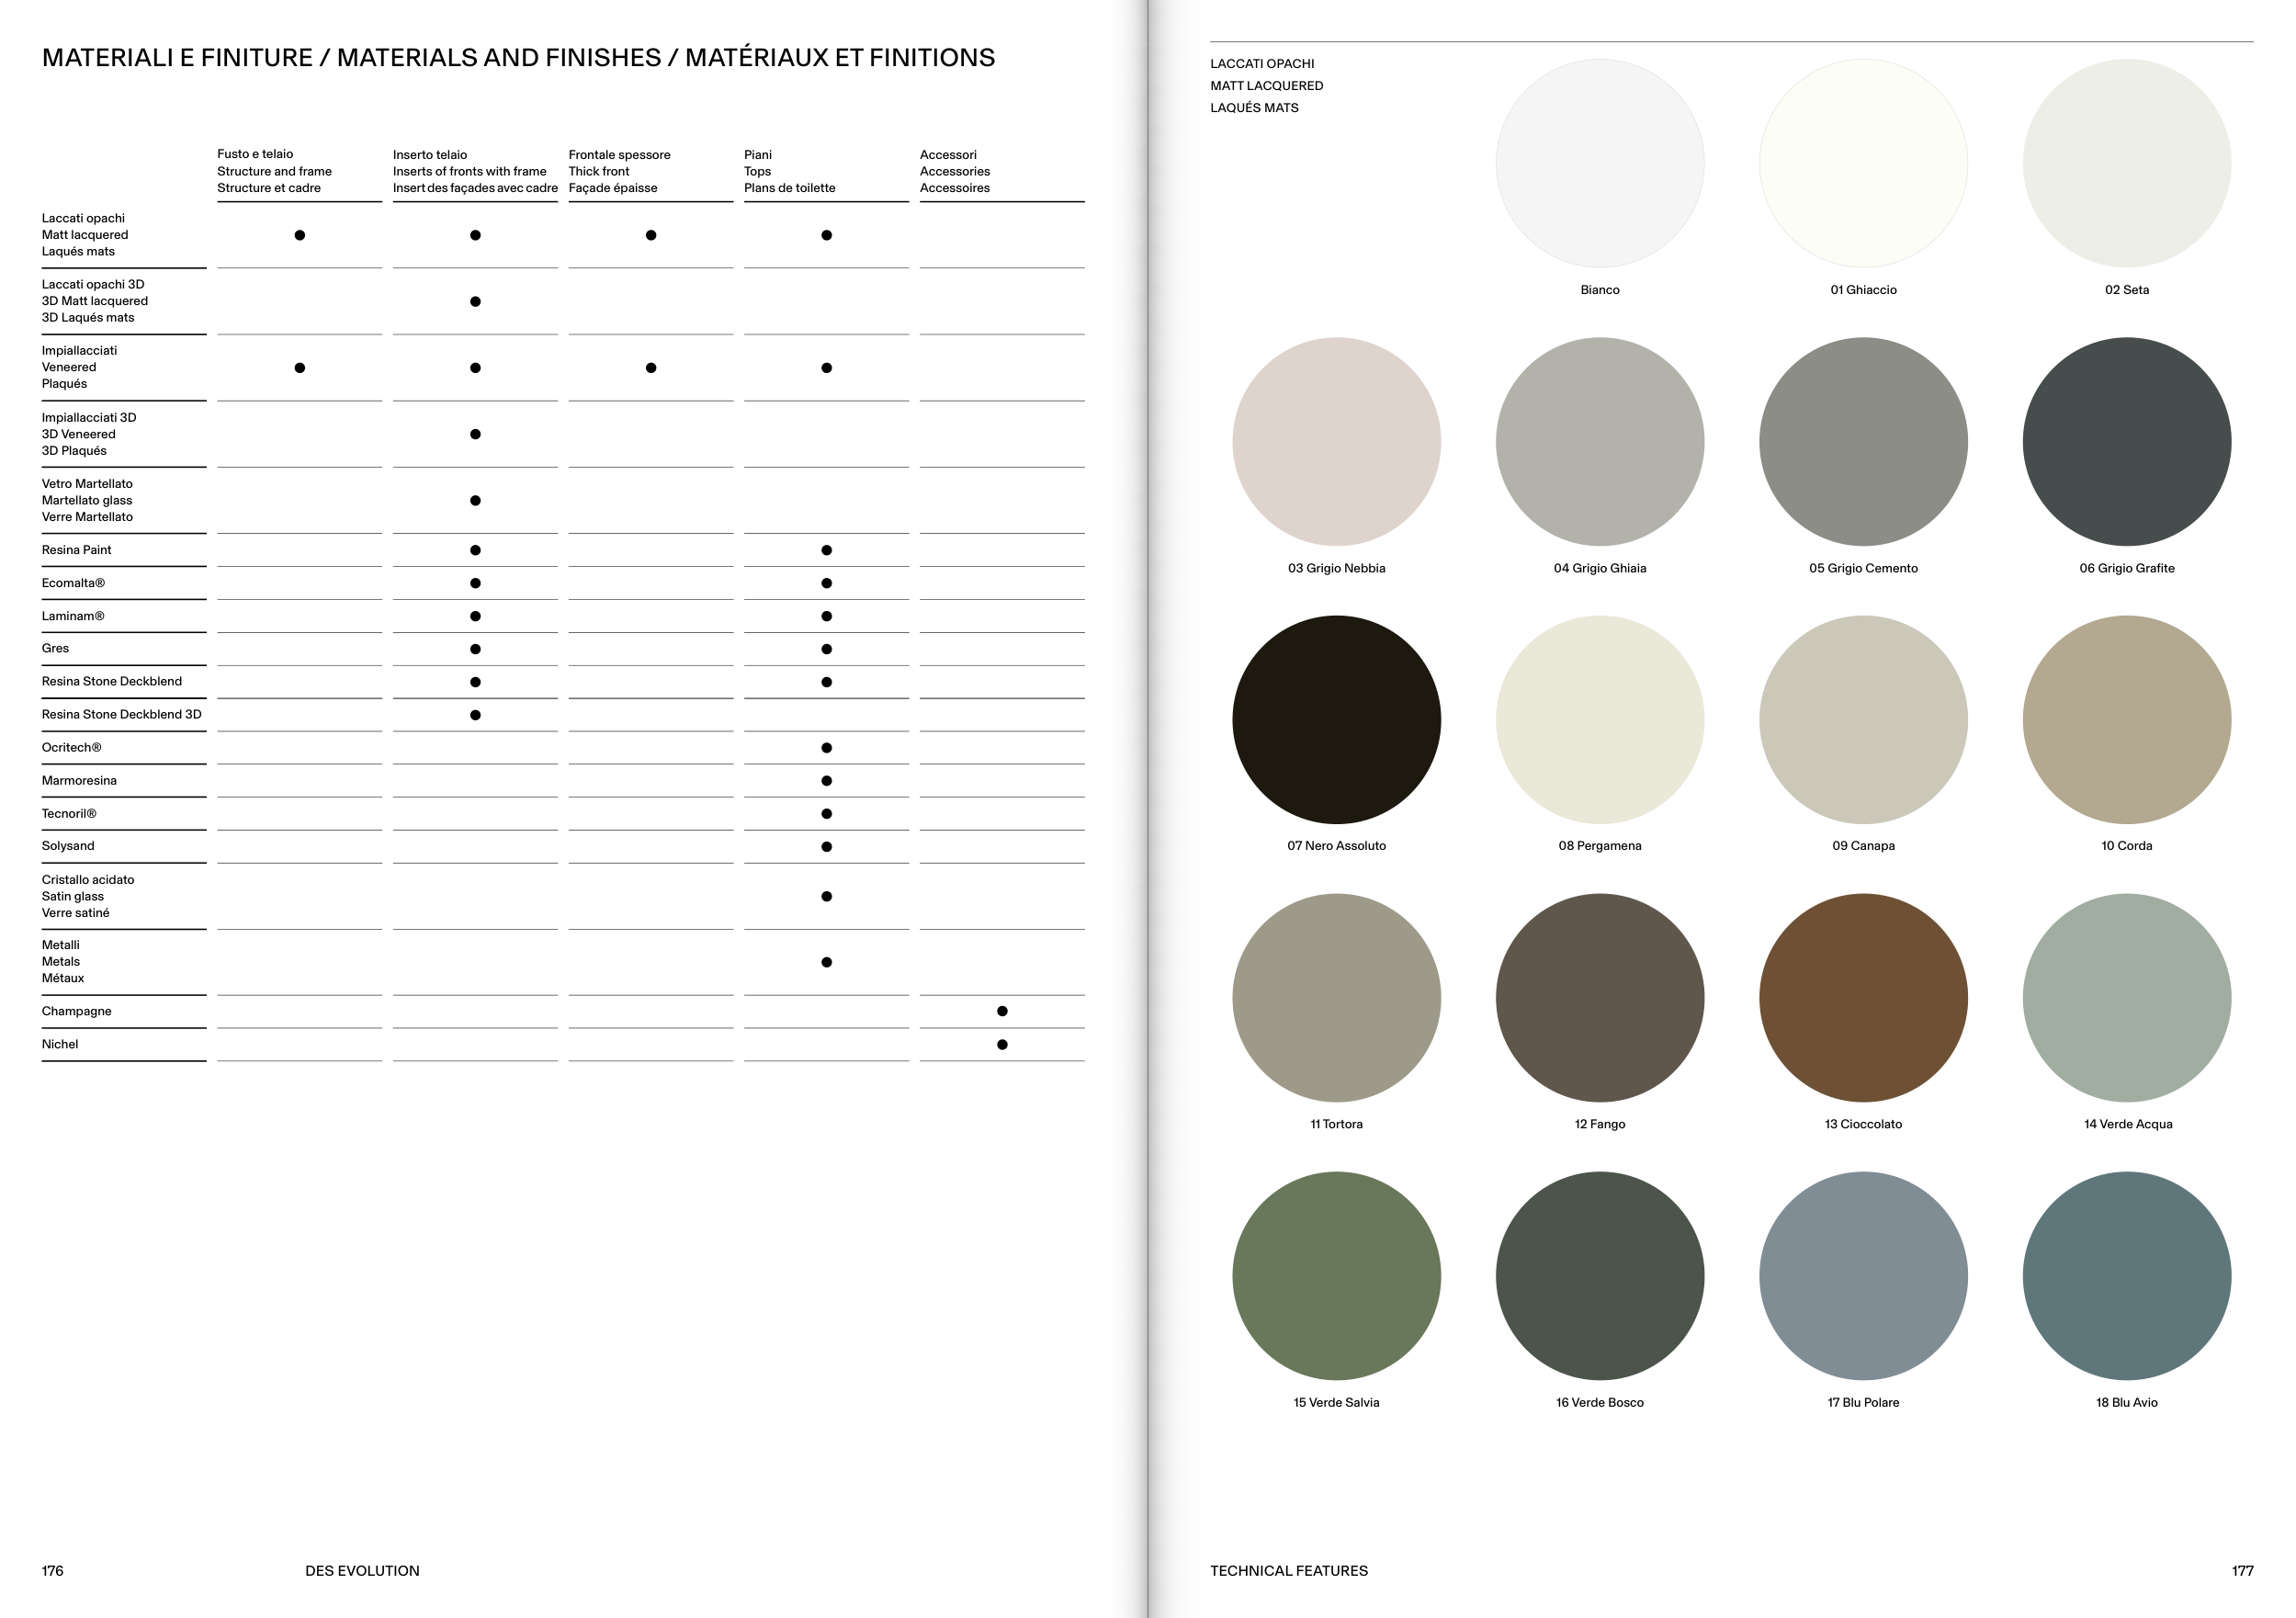Click the Ocritech row Tops dot
Image resolution: width=2296 pixels, height=1618 pixels.
(x=826, y=748)
